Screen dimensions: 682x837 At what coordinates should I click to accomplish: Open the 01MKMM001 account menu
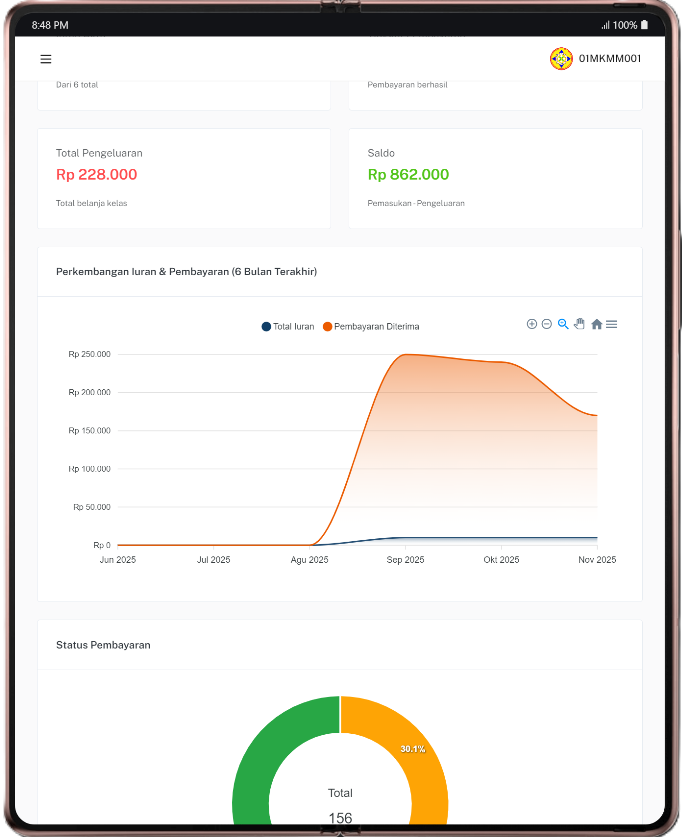click(x=609, y=59)
